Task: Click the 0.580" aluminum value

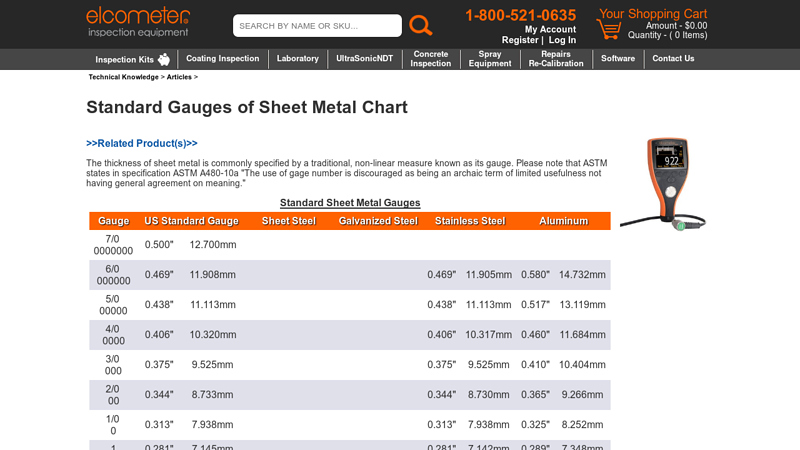Action: point(535,275)
